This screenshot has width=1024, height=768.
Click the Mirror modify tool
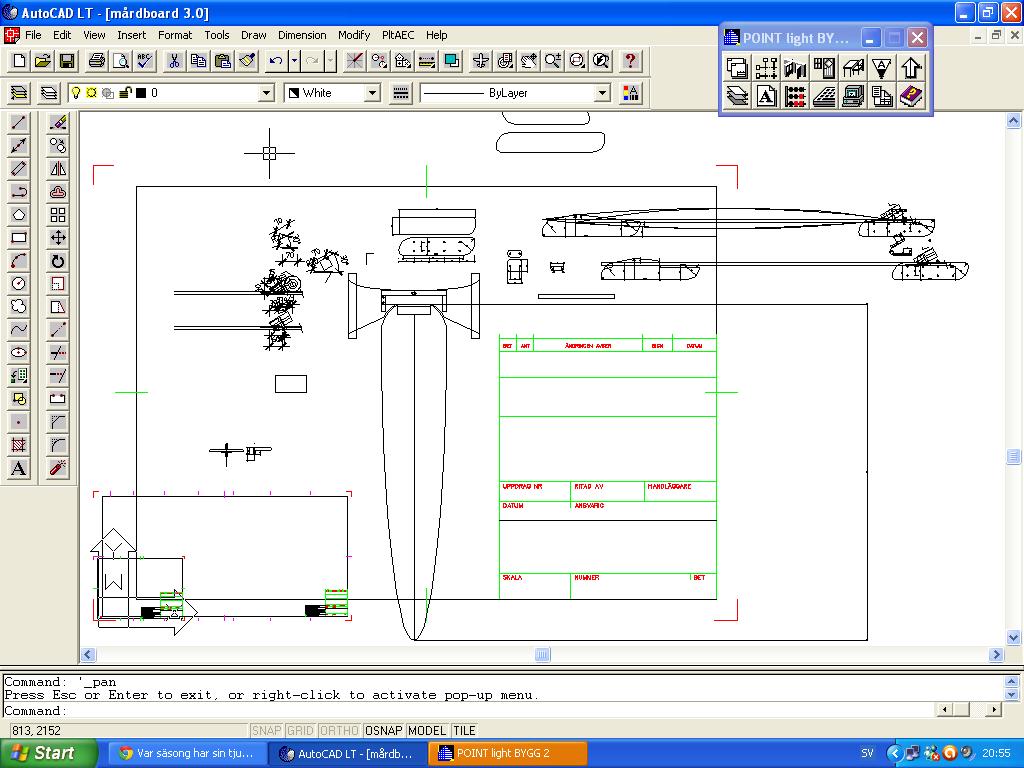tap(58, 169)
